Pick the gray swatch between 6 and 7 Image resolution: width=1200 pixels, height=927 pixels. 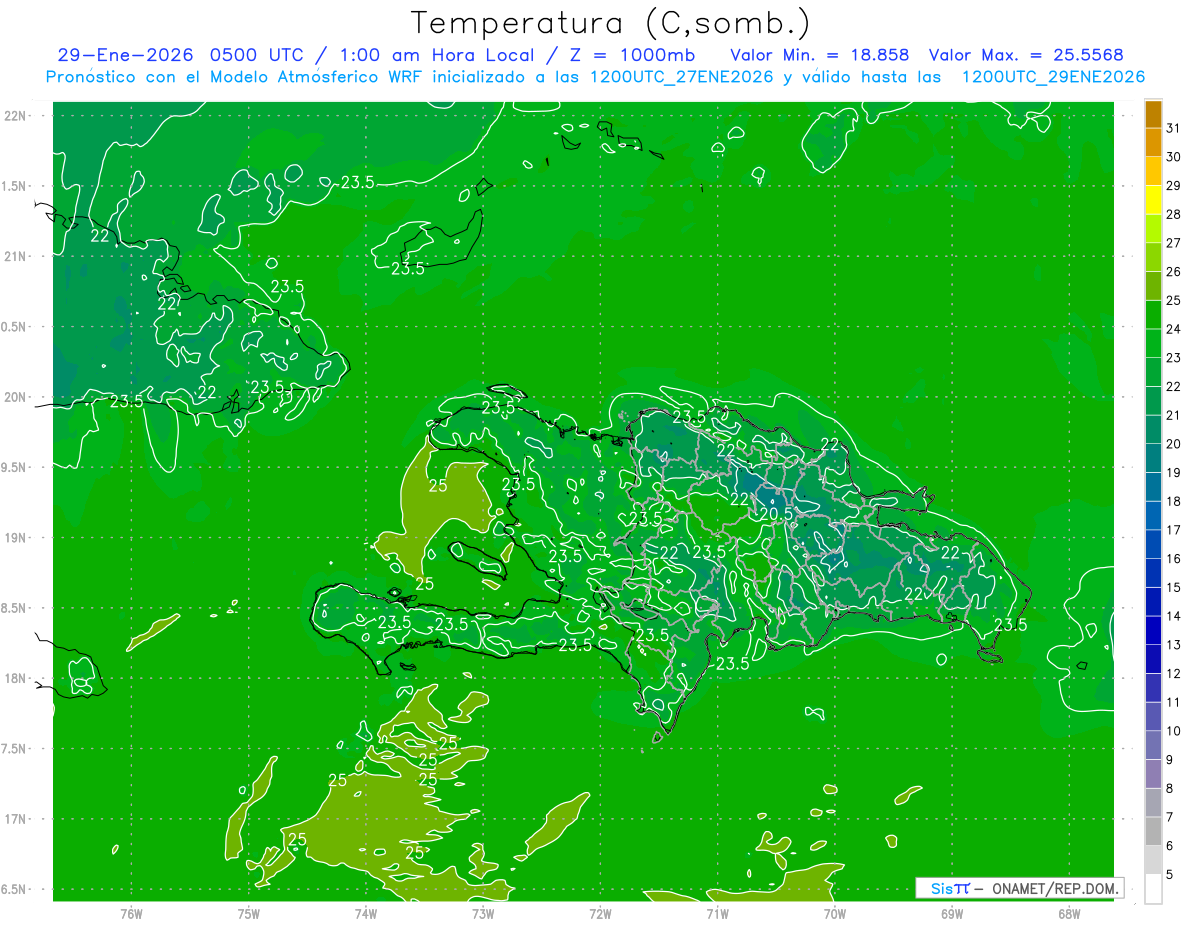pyautogui.click(x=1154, y=831)
